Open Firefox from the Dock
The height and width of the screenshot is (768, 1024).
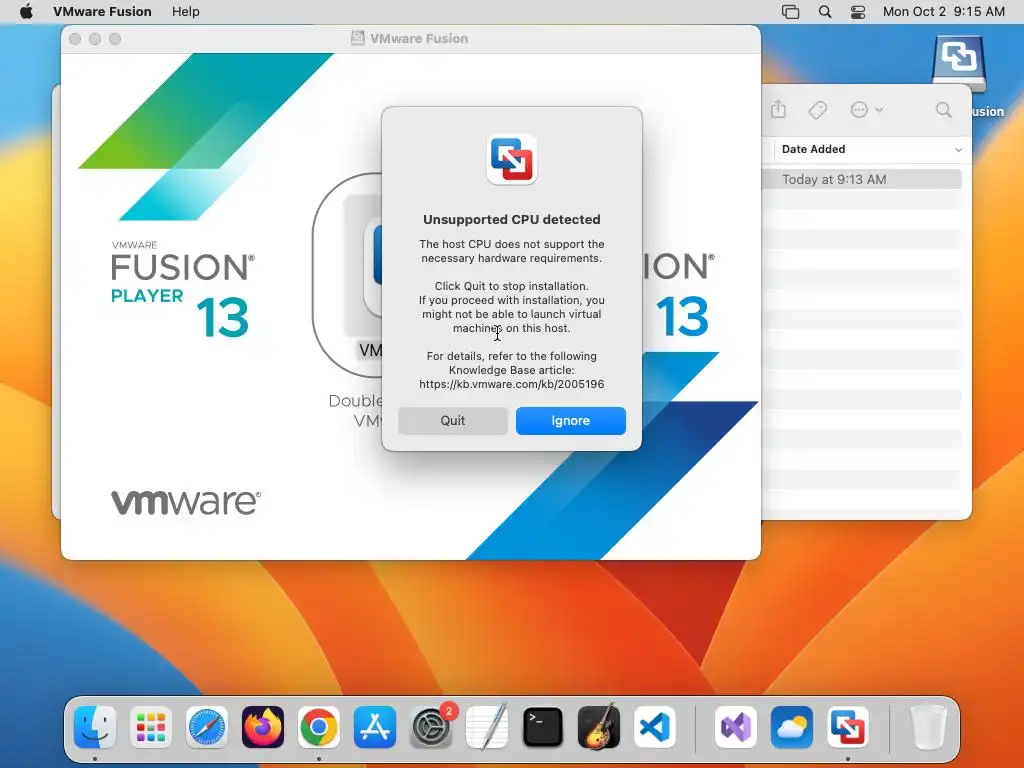coord(263,727)
